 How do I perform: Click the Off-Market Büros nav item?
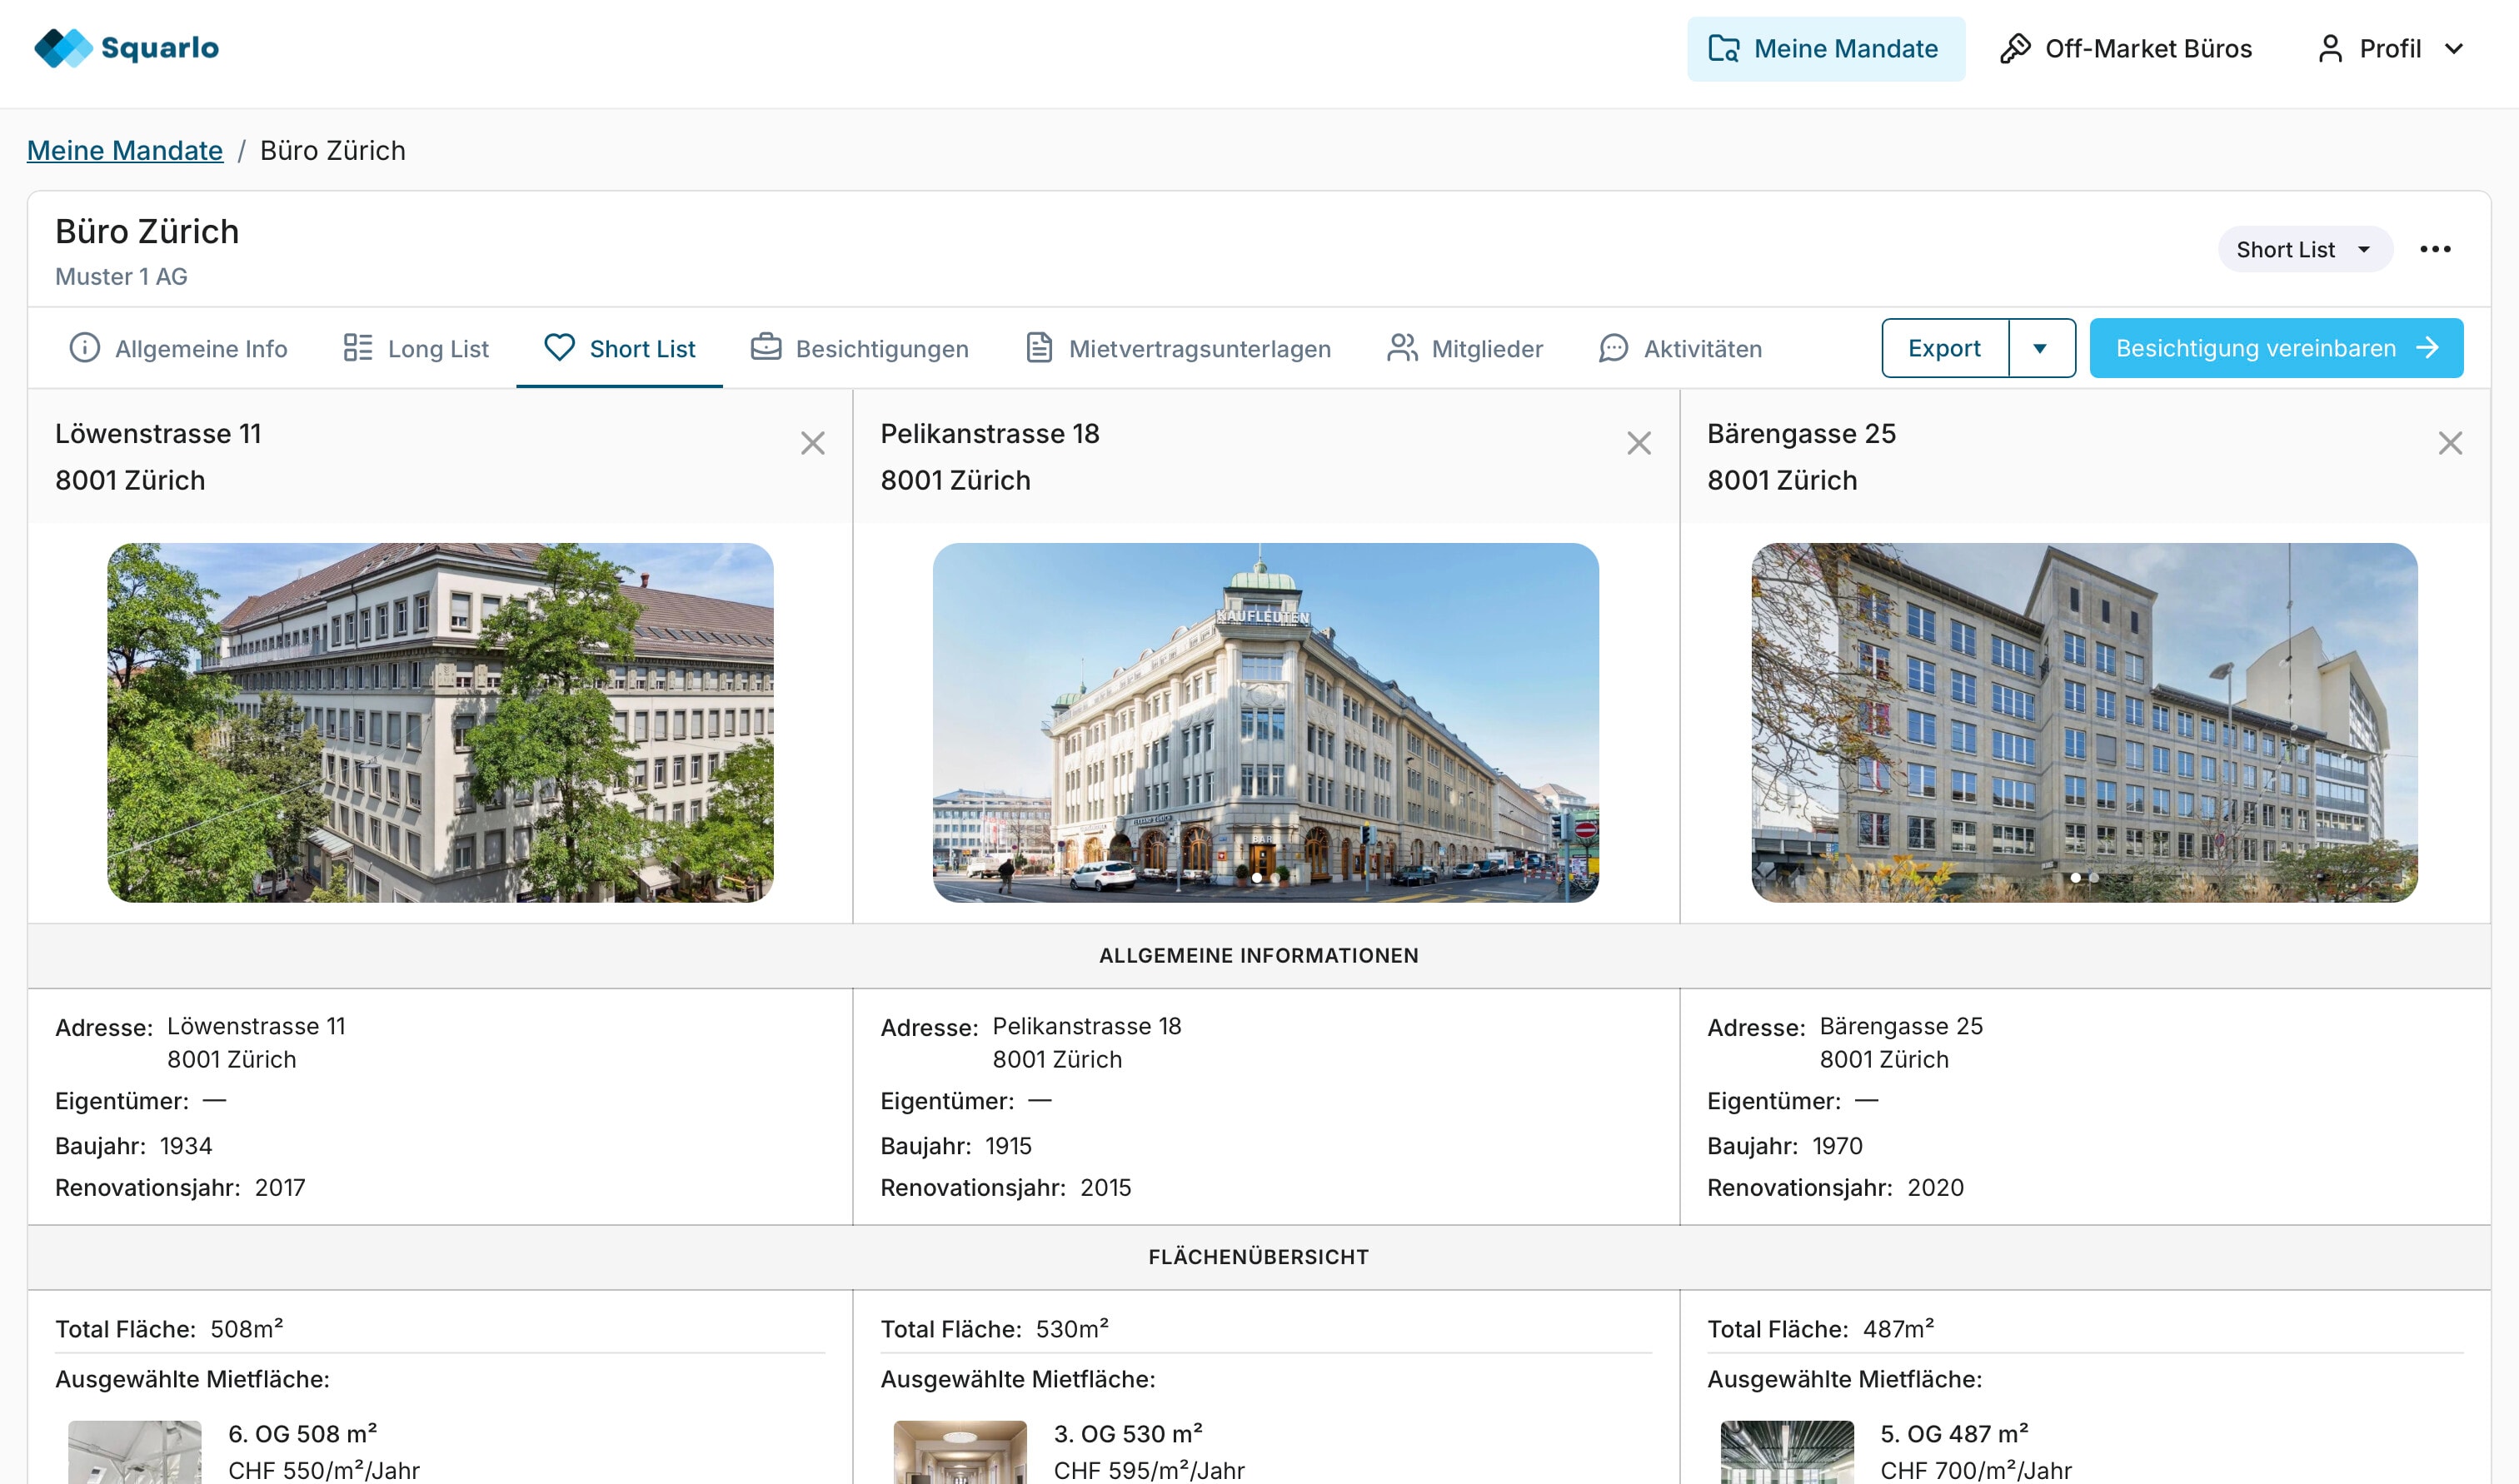click(x=2125, y=49)
